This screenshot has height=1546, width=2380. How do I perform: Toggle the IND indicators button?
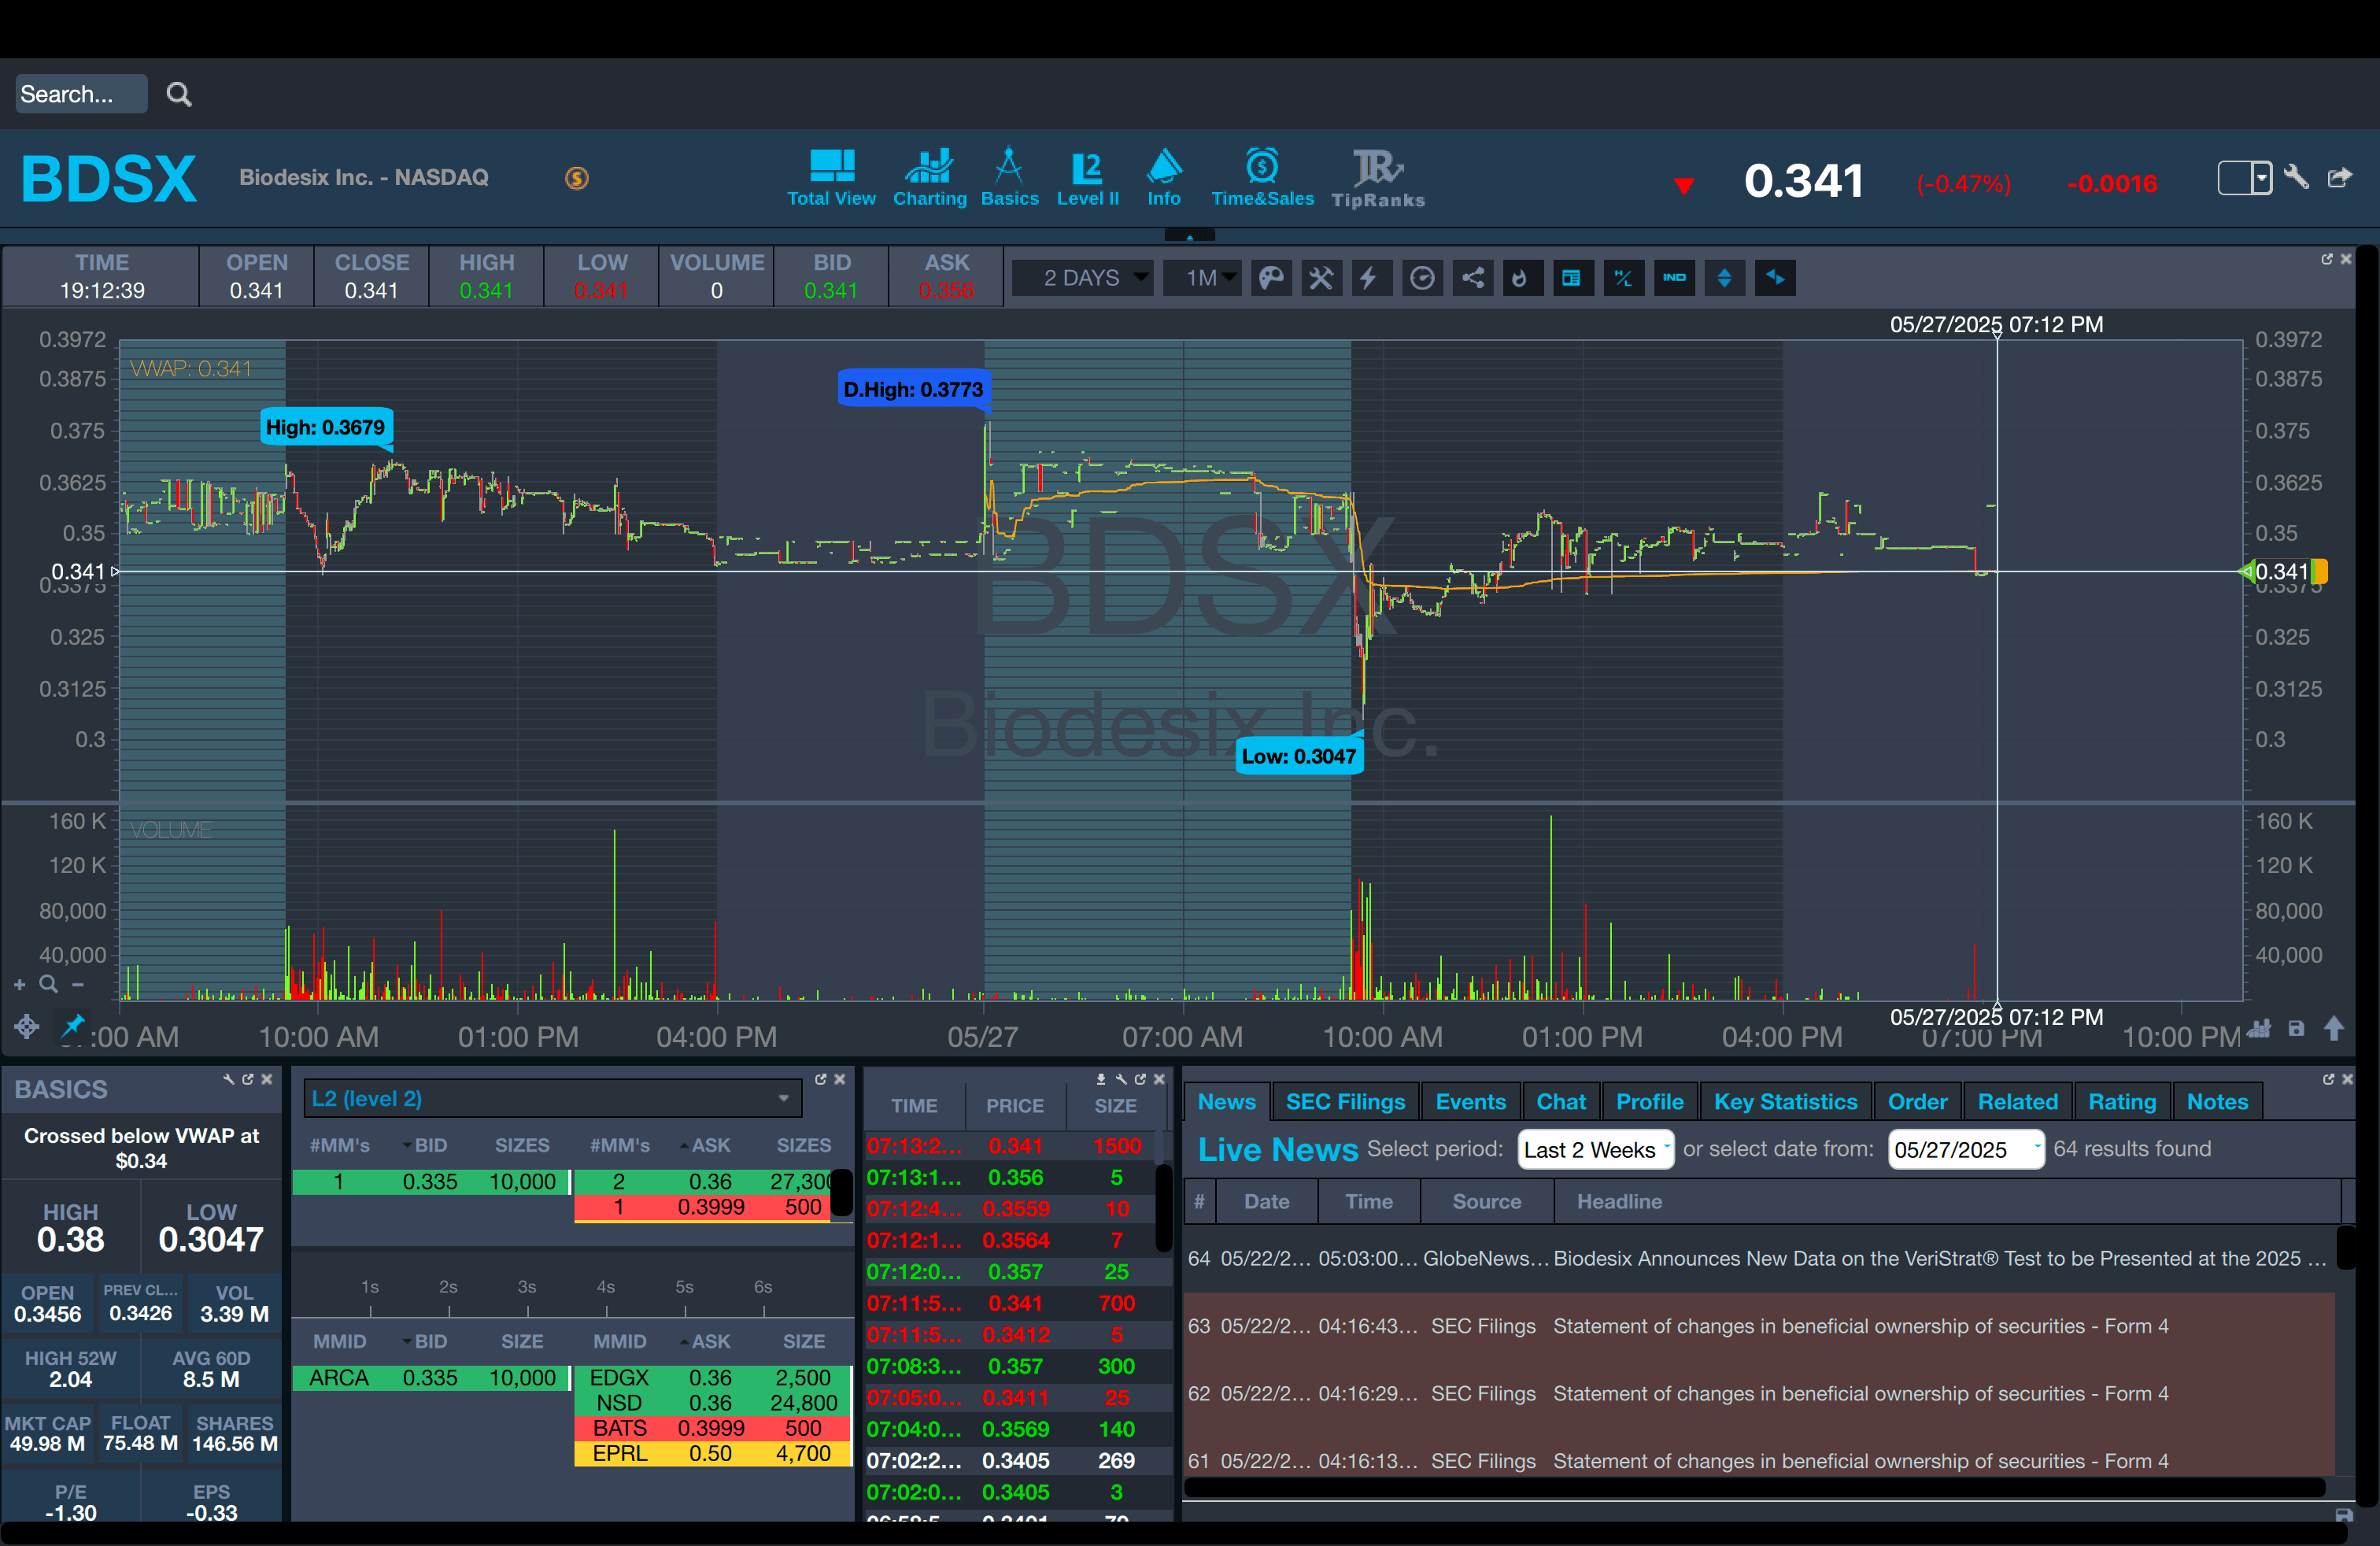pos(1674,278)
